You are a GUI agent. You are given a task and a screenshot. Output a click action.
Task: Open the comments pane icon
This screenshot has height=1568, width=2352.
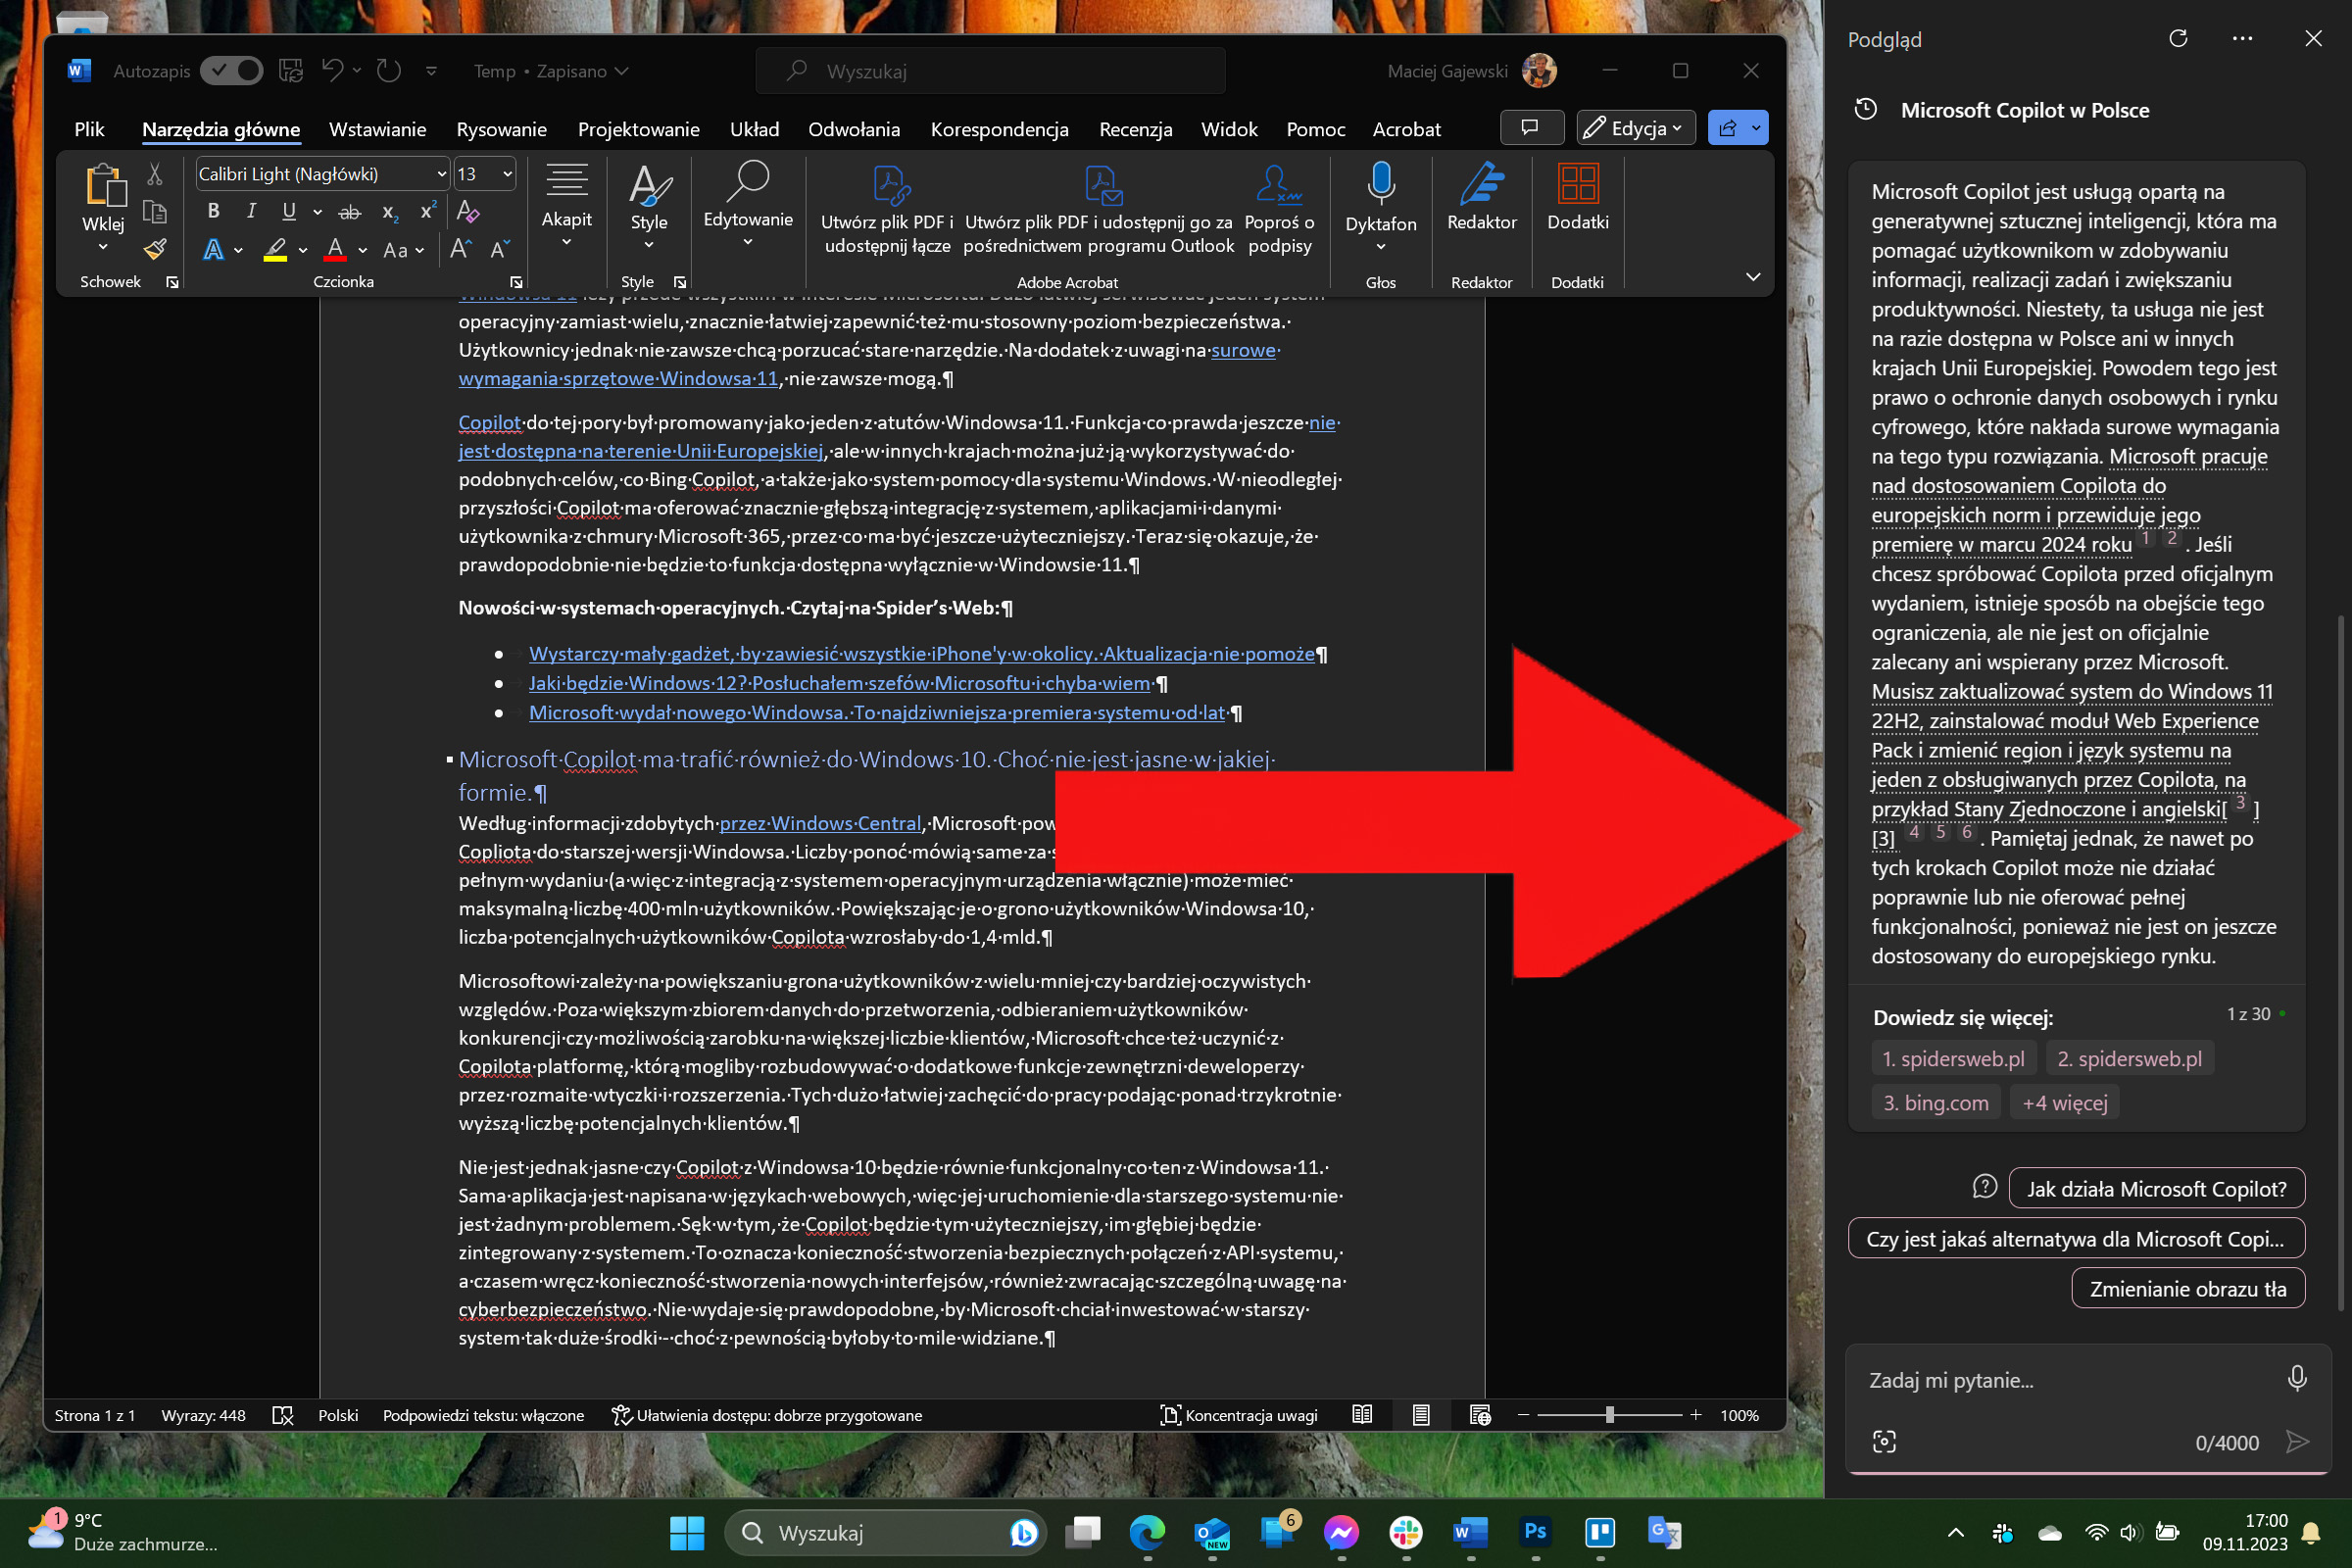(1531, 127)
